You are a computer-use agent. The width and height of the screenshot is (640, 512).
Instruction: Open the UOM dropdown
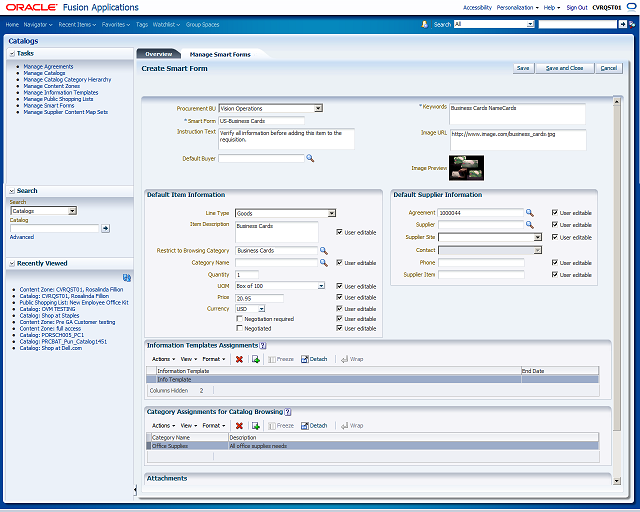(321, 286)
